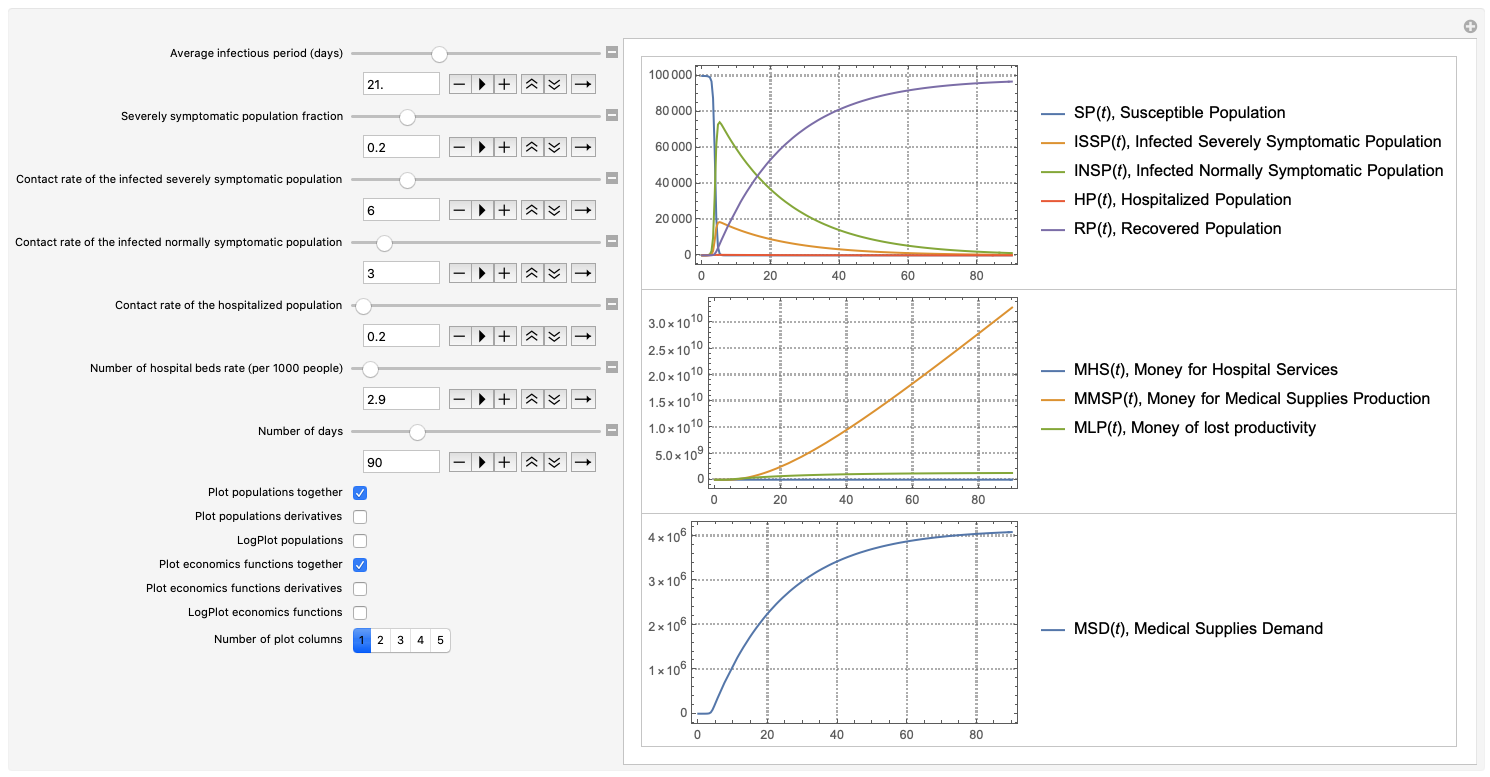Uncheck Plot populations together
Image resolution: width=1490 pixels, height=777 pixels.
pyautogui.click(x=360, y=493)
